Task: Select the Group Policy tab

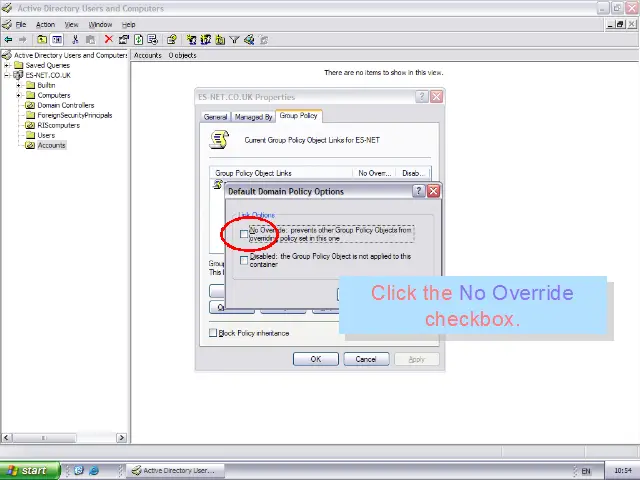Action: pyautogui.click(x=299, y=116)
